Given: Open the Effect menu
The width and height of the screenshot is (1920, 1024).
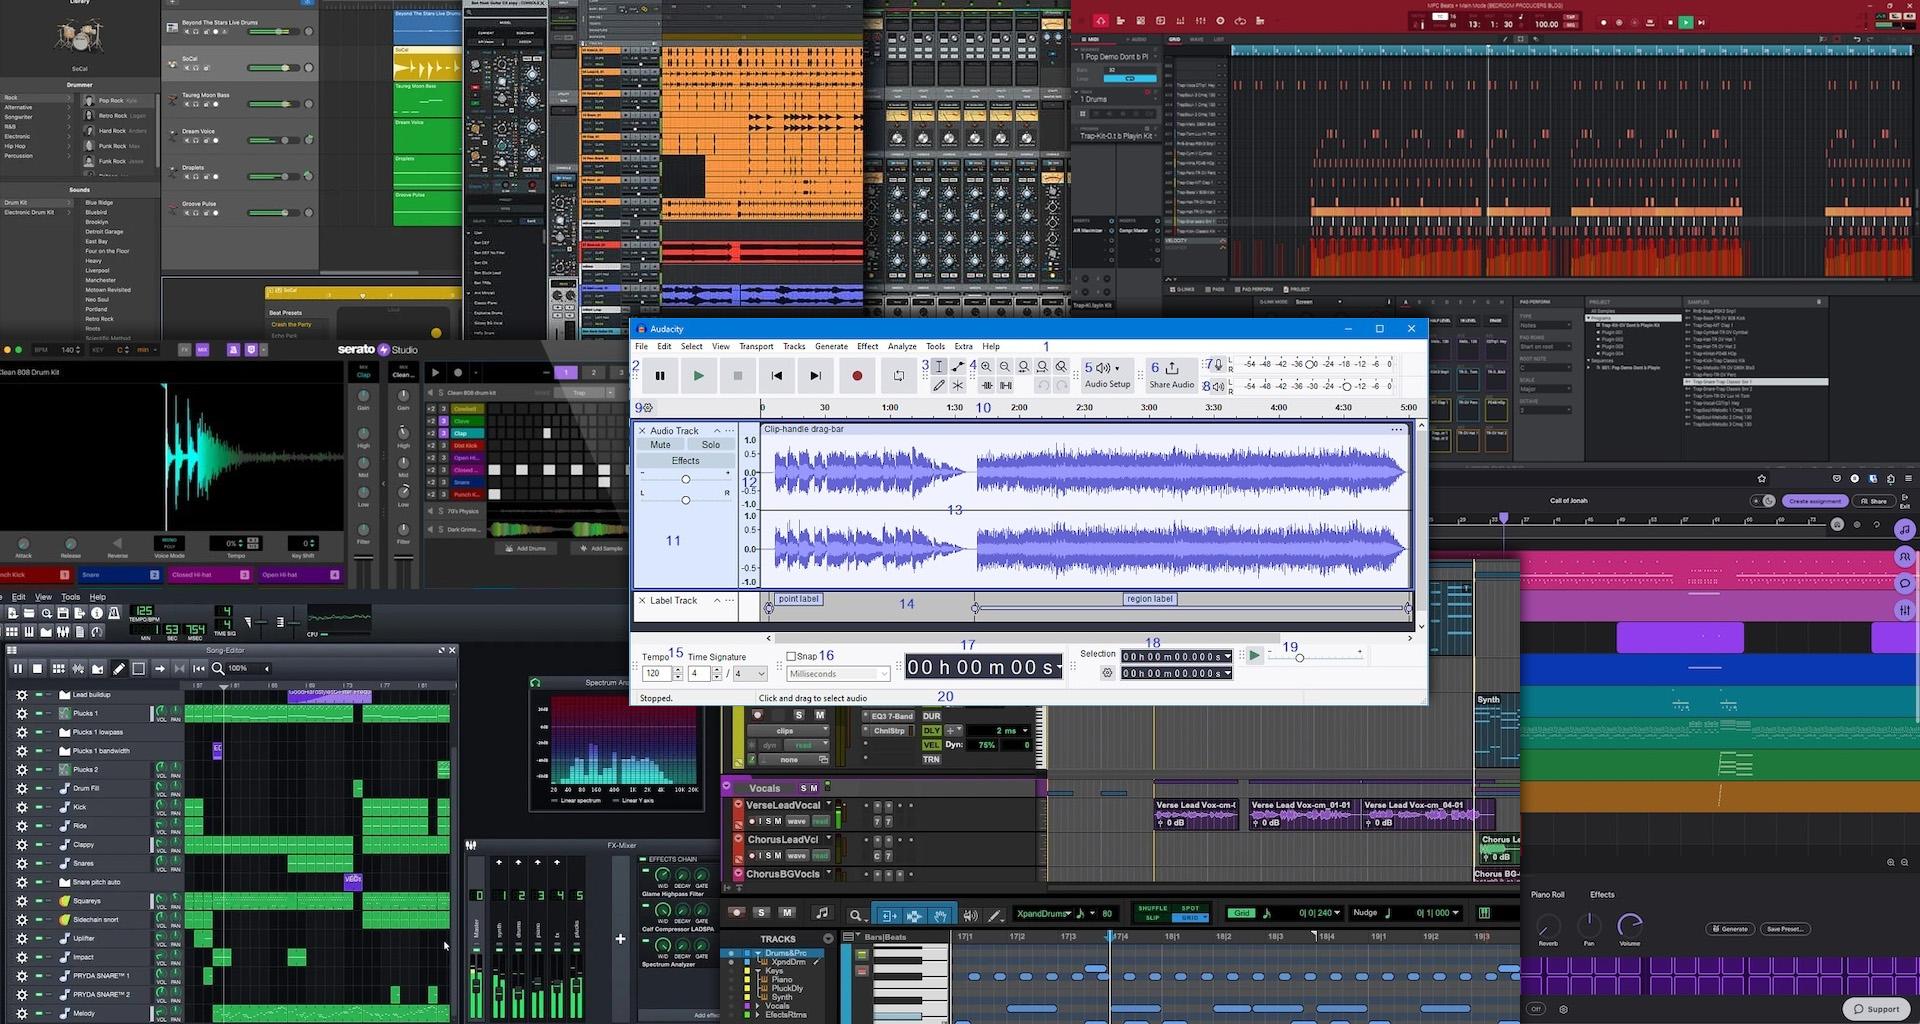Looking at the screenshot, I should point(867,347).
